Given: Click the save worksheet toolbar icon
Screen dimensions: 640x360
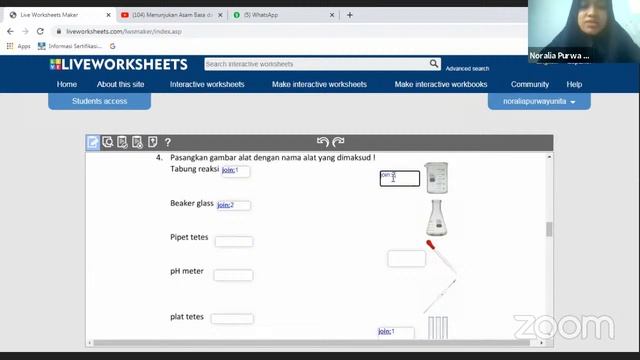Looking at the screenshot, I should point(138,142).
